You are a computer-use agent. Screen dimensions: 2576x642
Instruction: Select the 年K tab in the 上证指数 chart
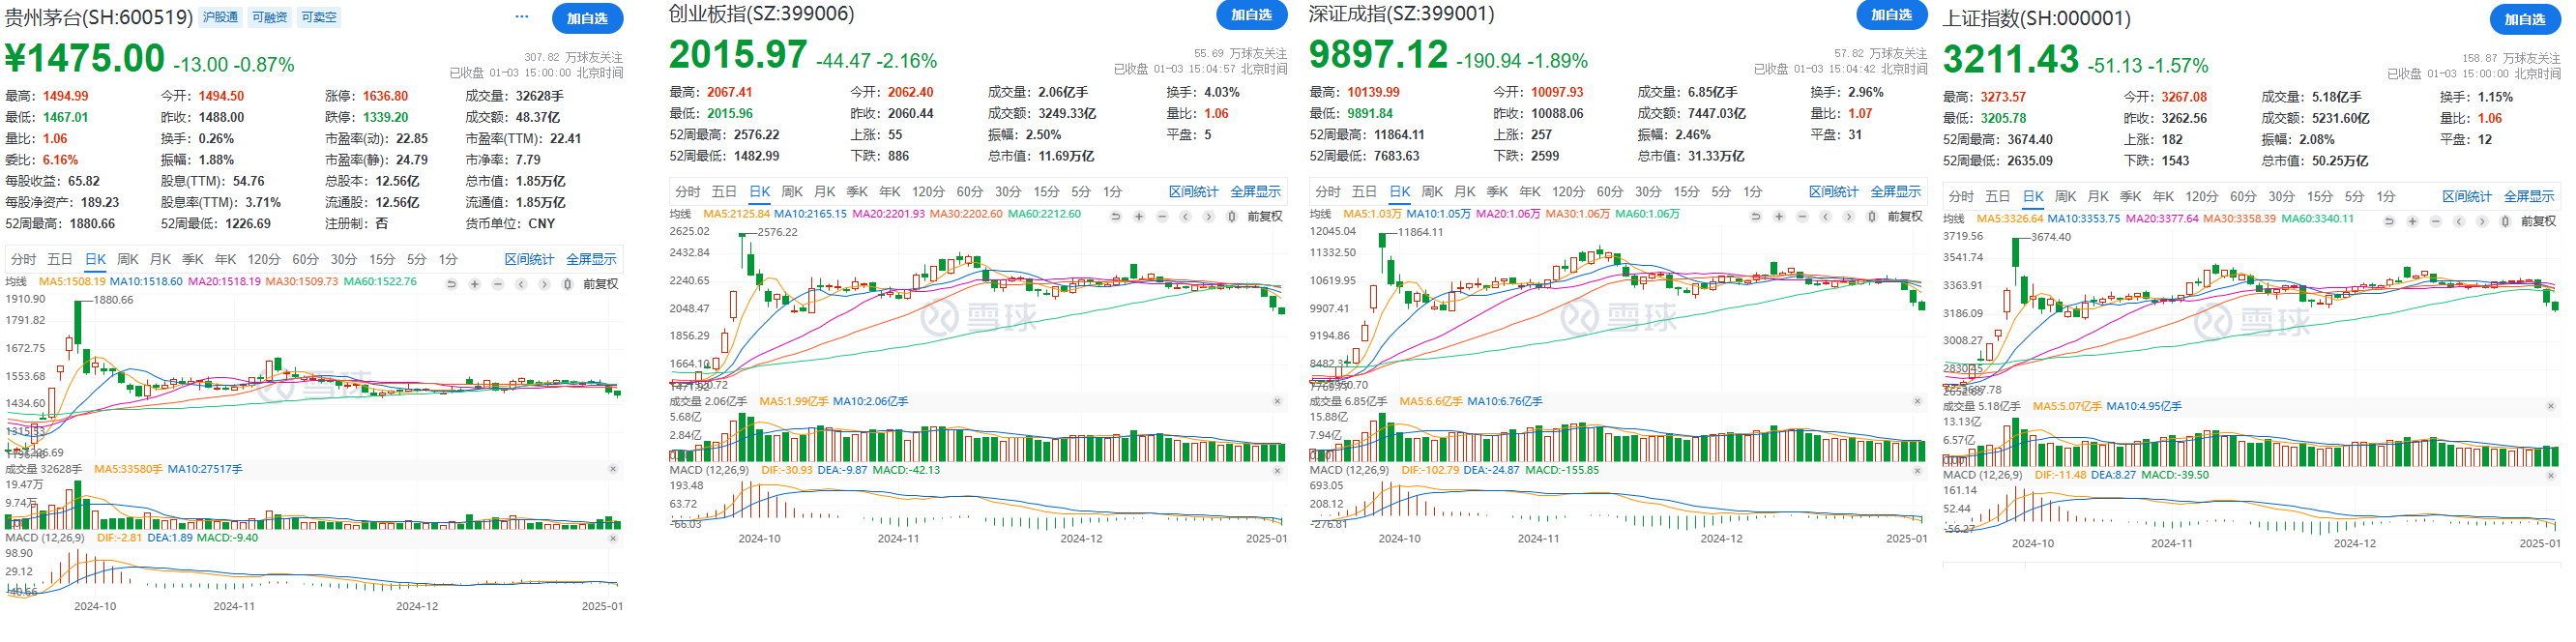click(2164, 196)
